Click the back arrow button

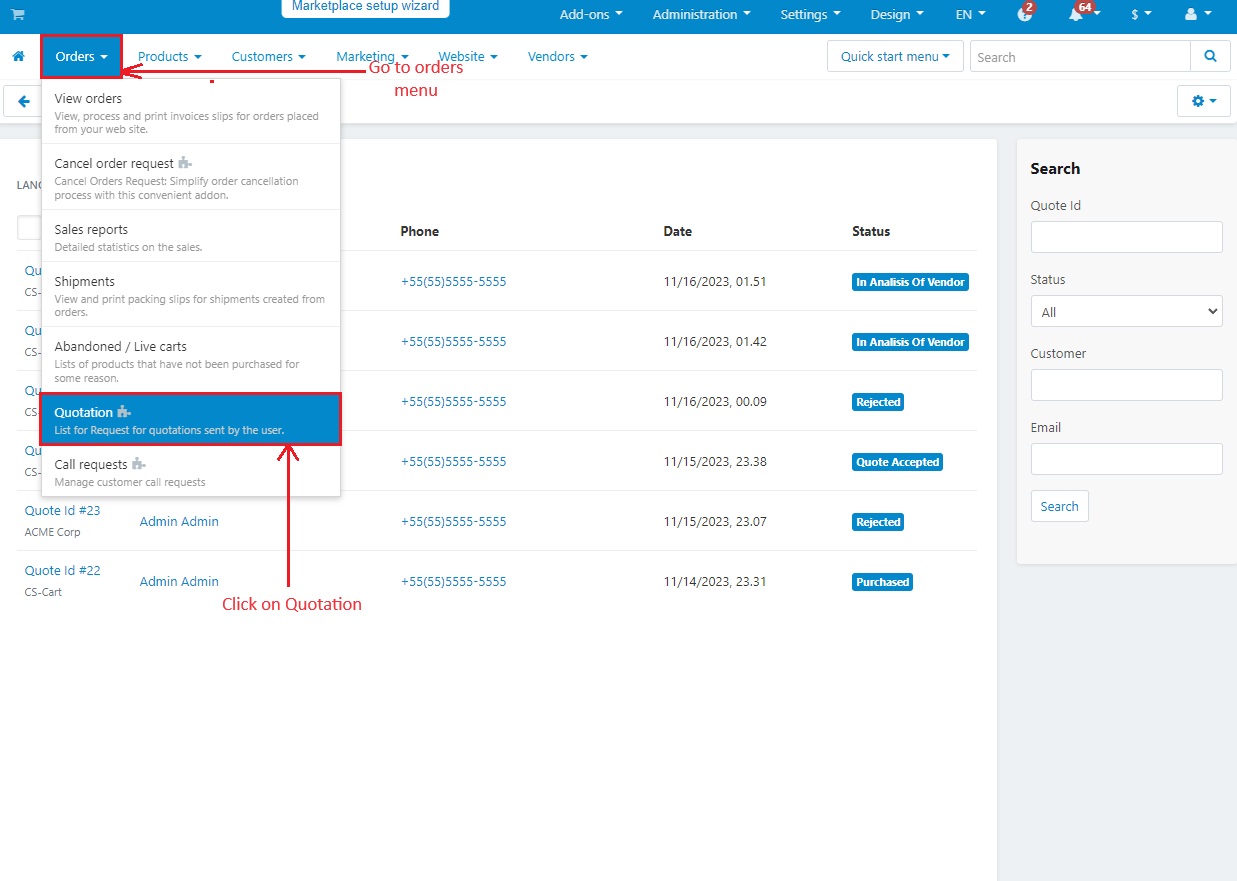coord(23,101)
